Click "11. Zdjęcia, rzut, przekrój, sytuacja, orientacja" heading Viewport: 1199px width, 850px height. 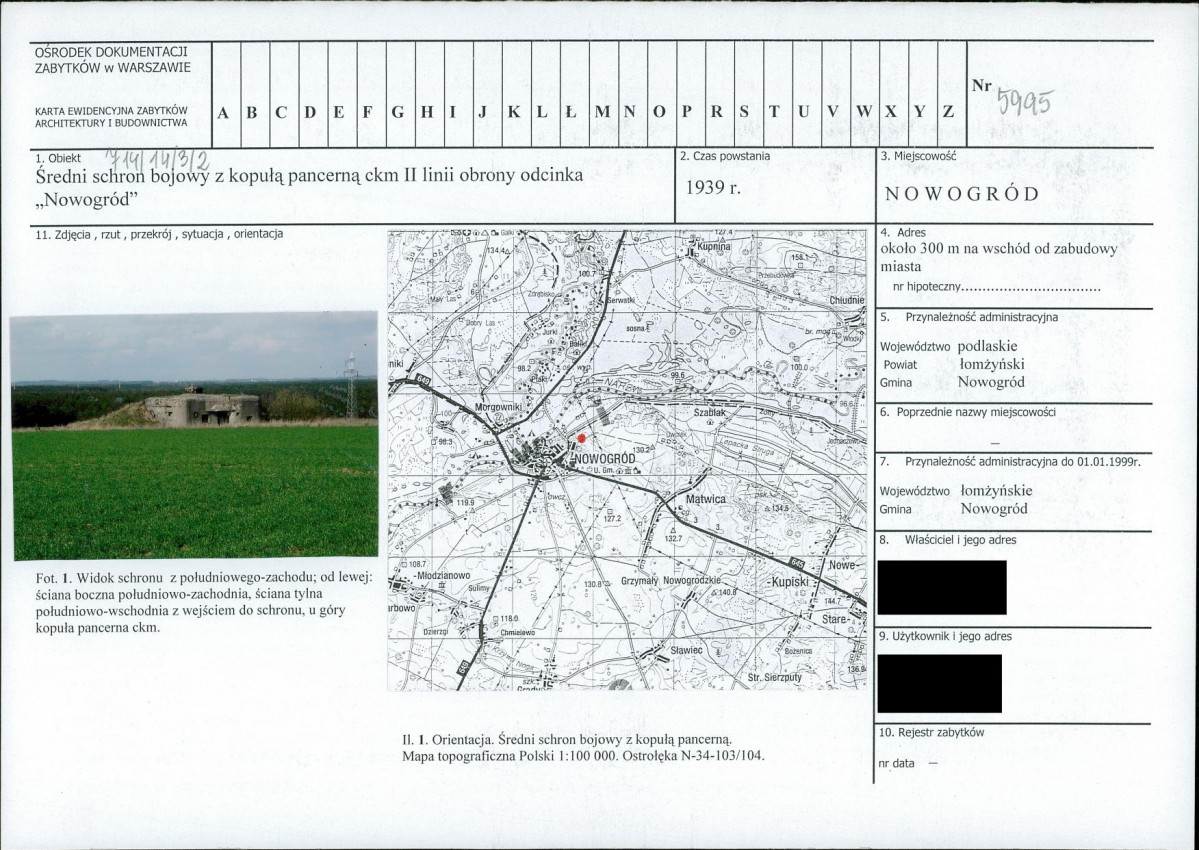pyautogui.click(x=159, y=234)
